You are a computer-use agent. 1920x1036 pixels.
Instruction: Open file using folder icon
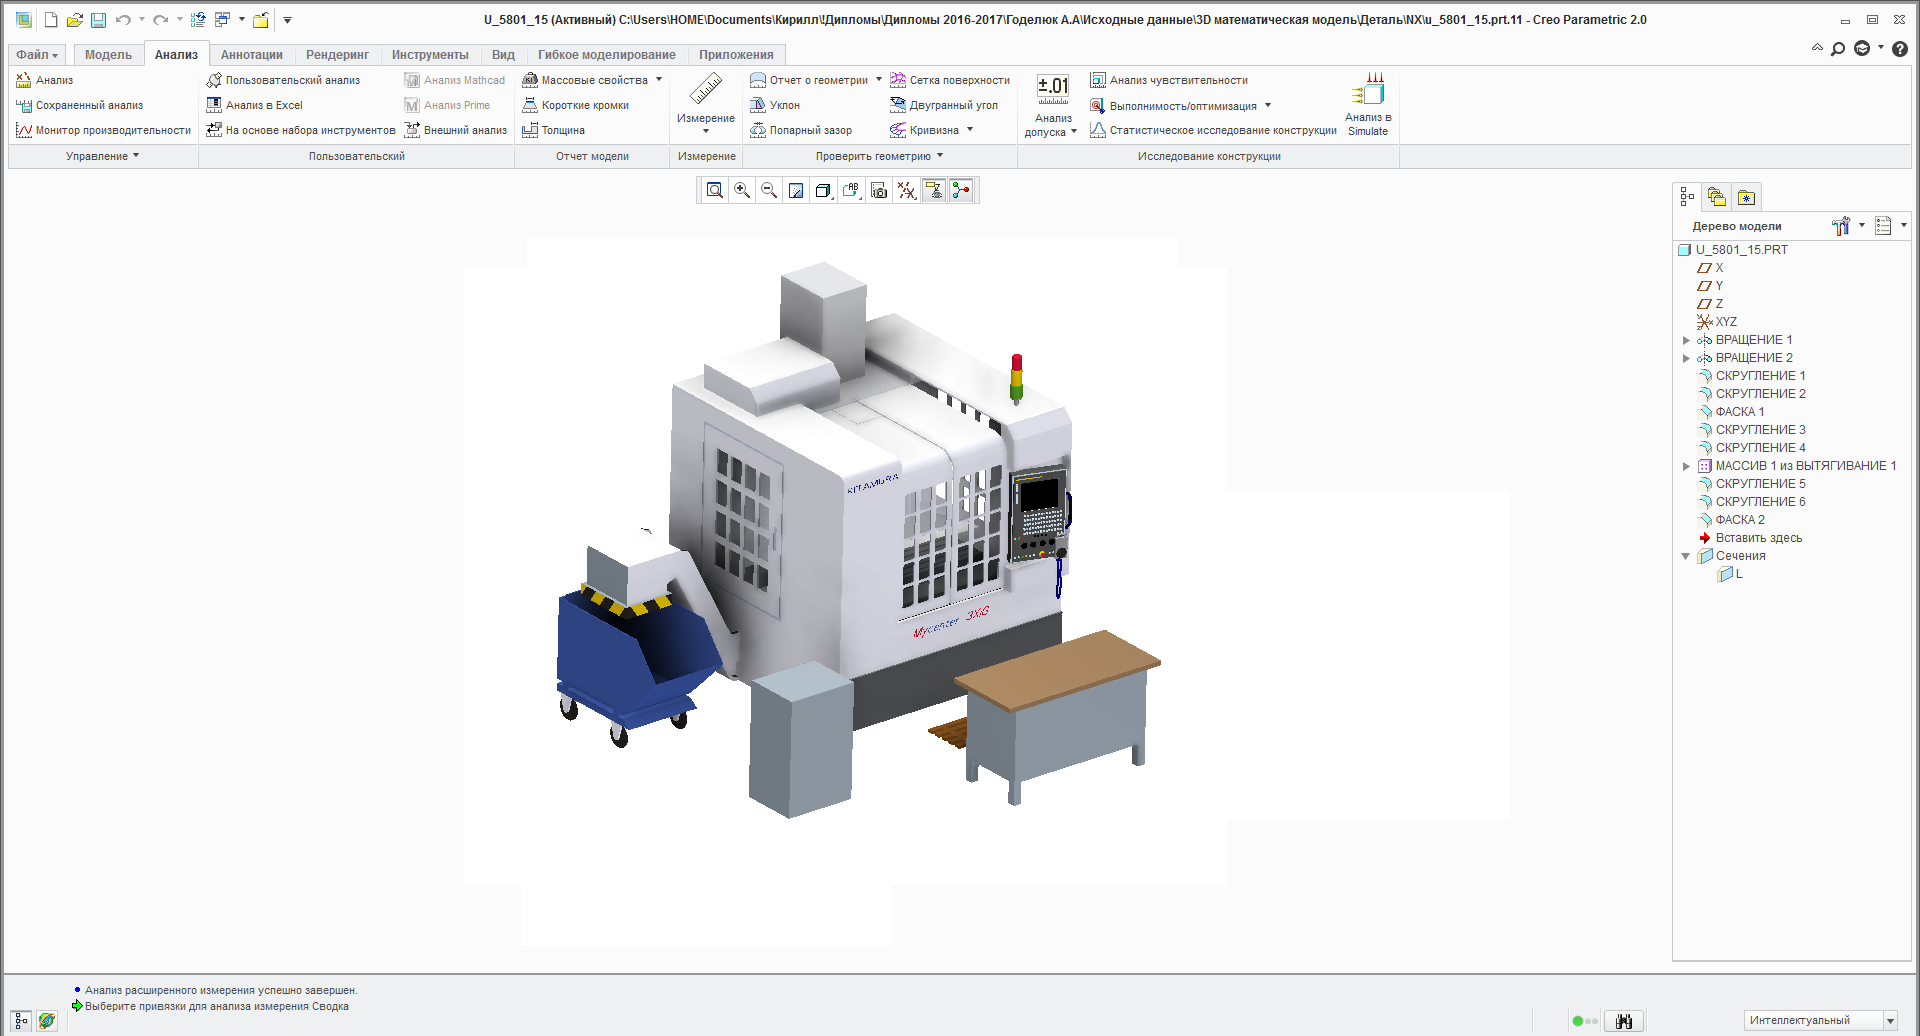pyautogui.click(x=74, y=20)
